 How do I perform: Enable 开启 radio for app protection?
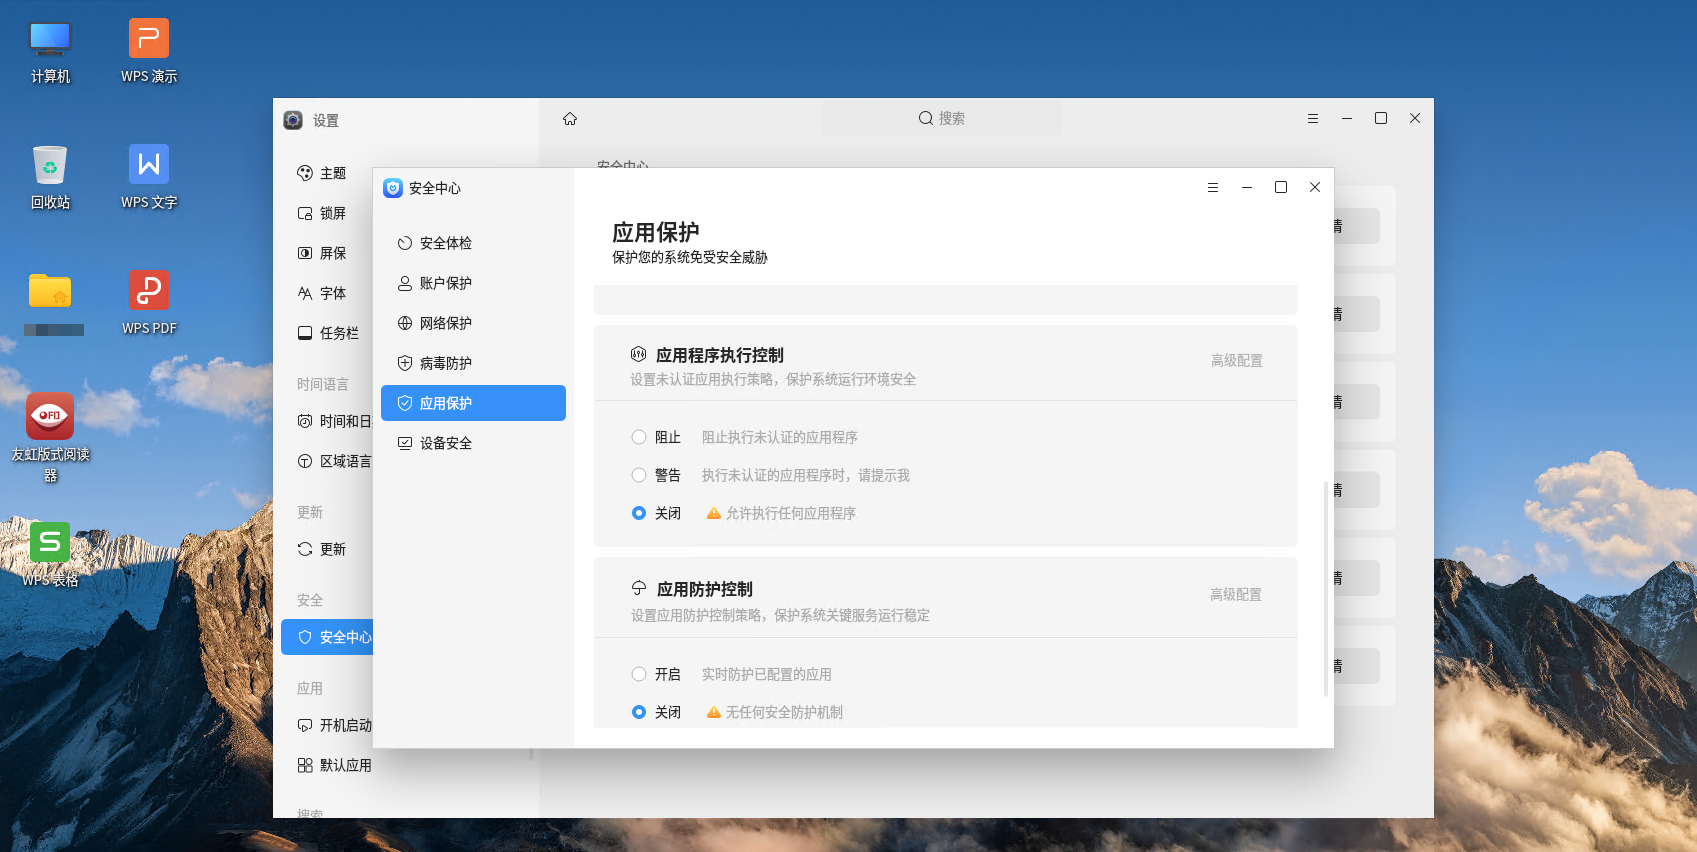(x=639, y=674)
